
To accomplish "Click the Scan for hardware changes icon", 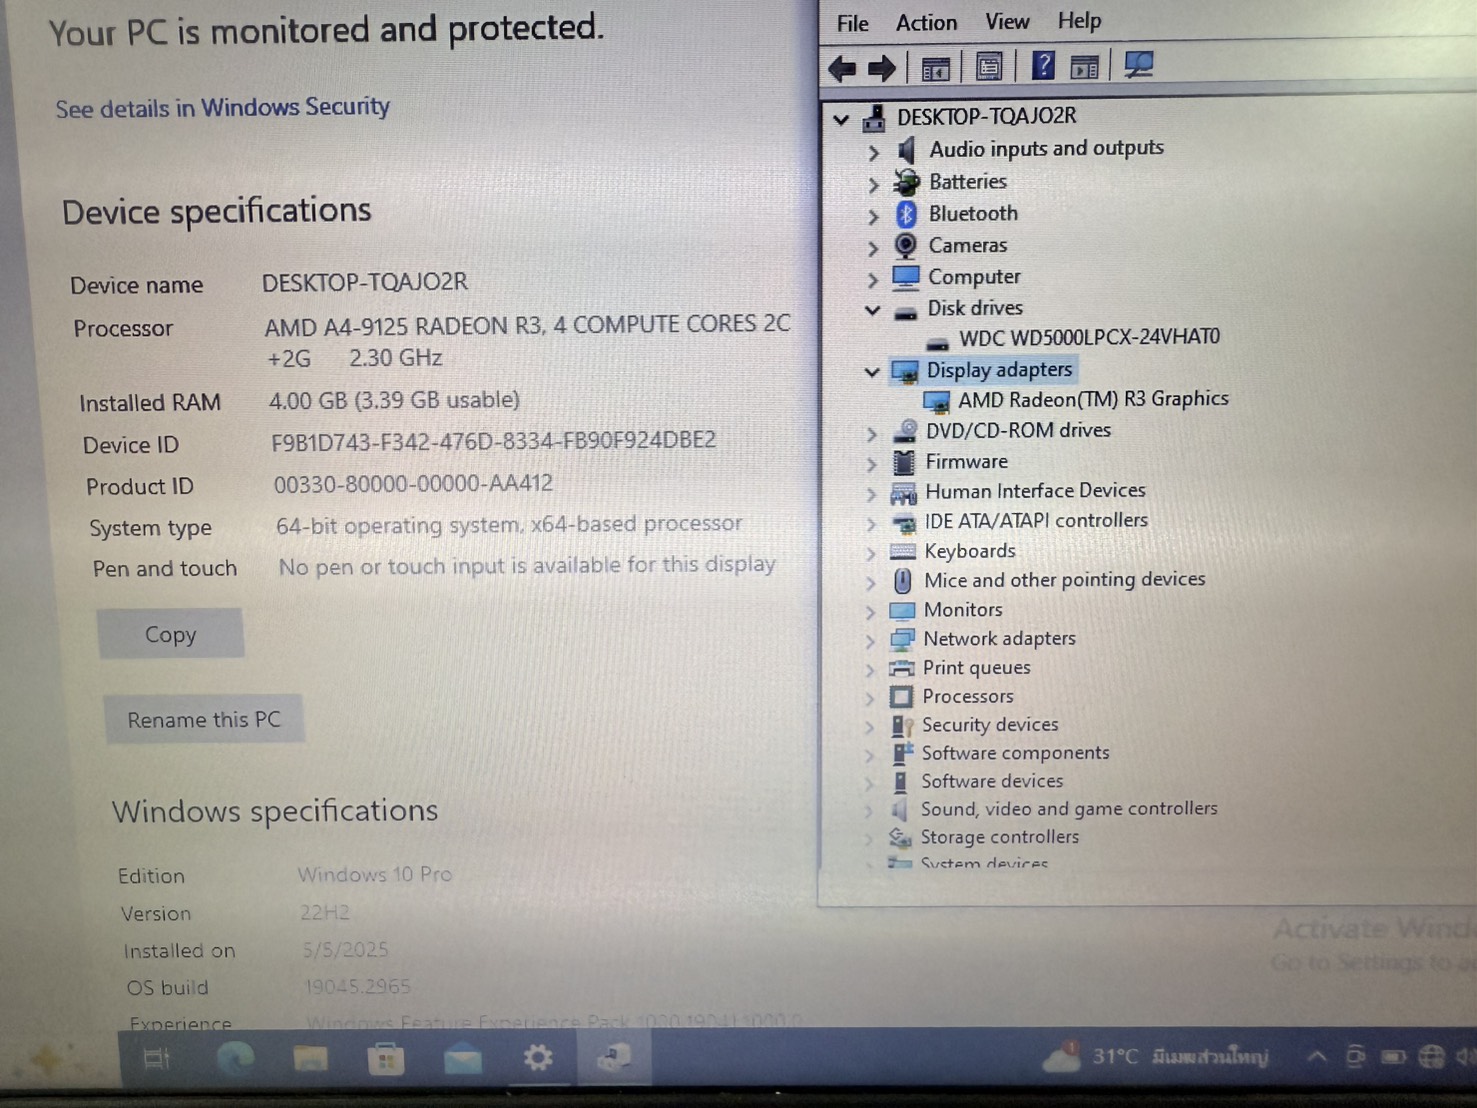I will tap(1138, 65).
